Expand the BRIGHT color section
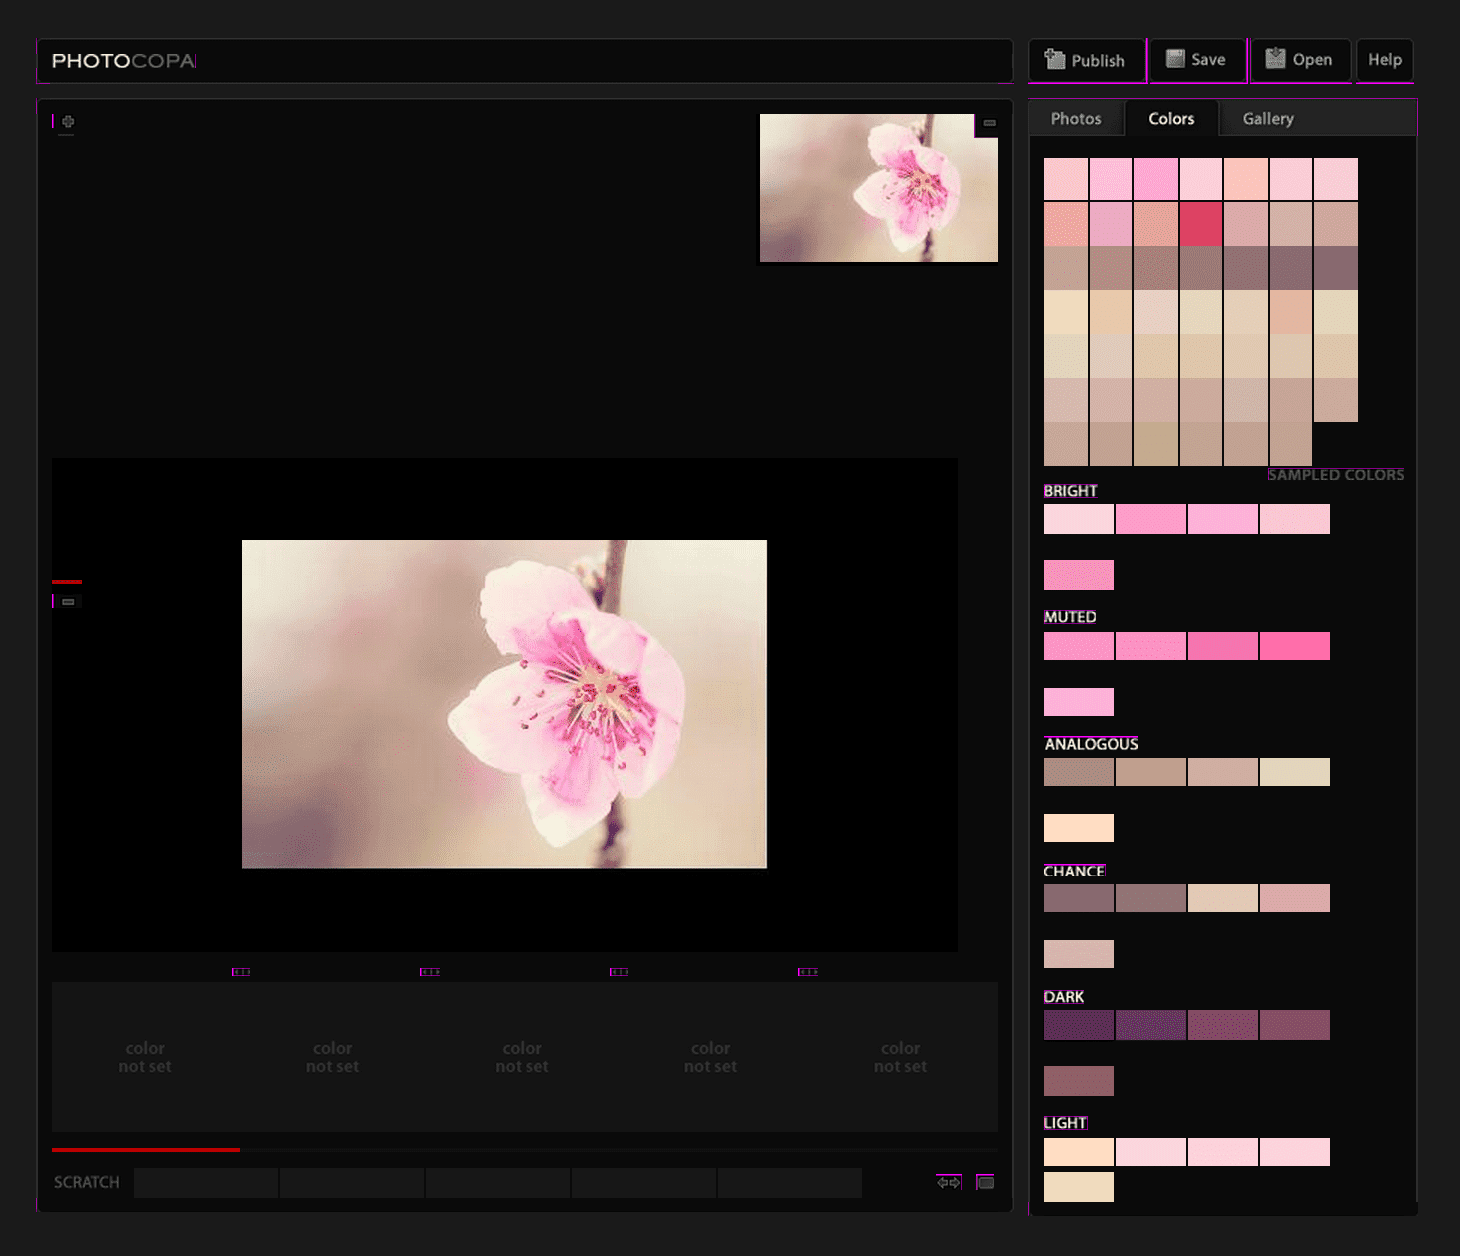The width and height of the screenshot is (1460, 1256). point(1069,491)
